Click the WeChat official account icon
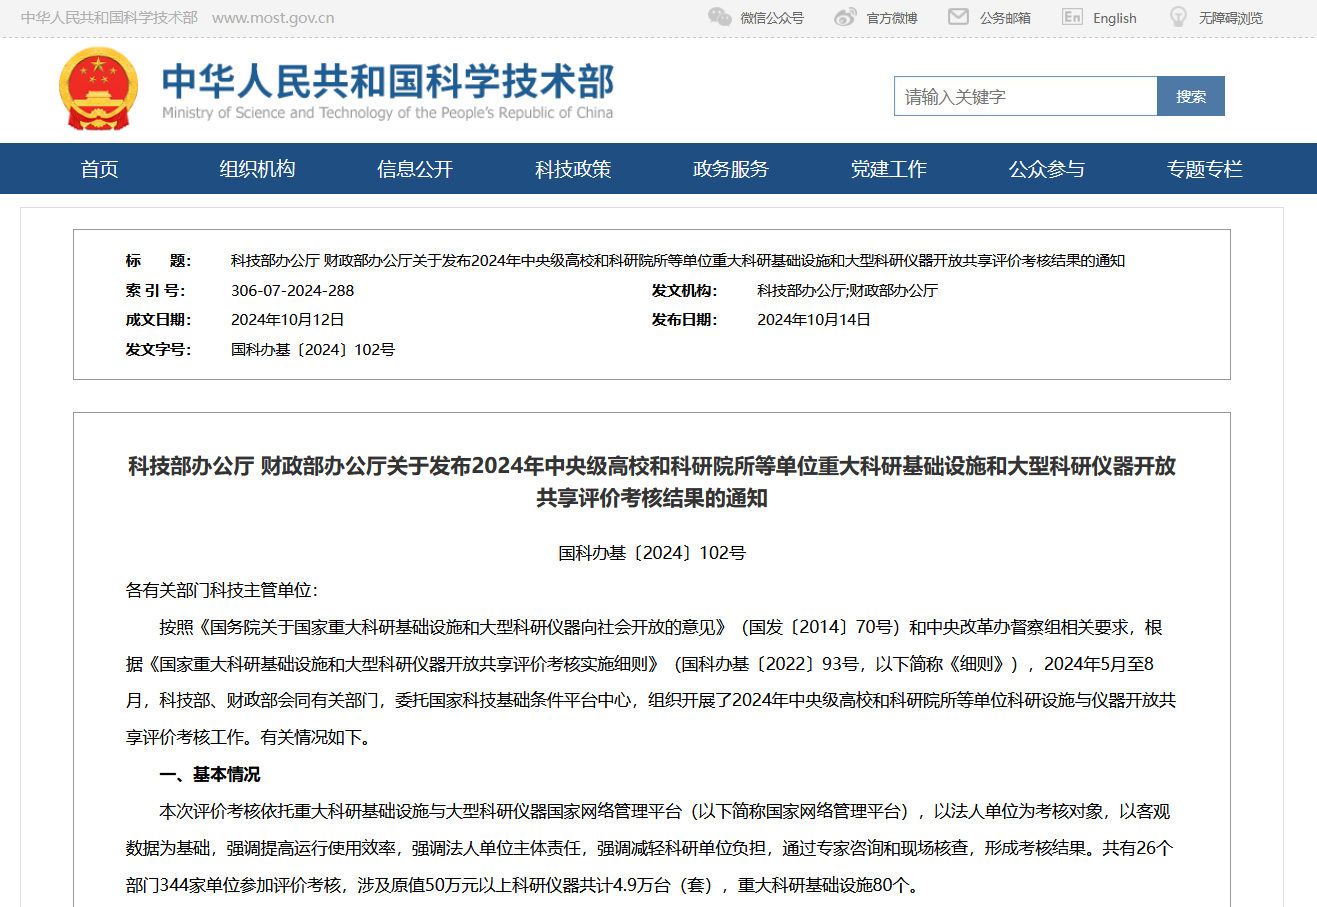1317x907 pixels. [x=719, y=17]
